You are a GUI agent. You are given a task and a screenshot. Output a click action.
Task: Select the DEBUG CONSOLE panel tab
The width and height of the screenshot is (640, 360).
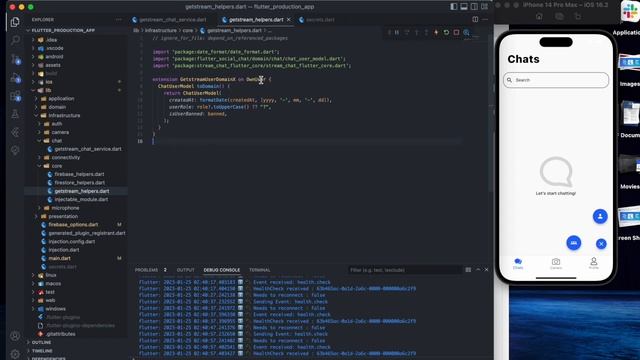[x=222, y=270]
